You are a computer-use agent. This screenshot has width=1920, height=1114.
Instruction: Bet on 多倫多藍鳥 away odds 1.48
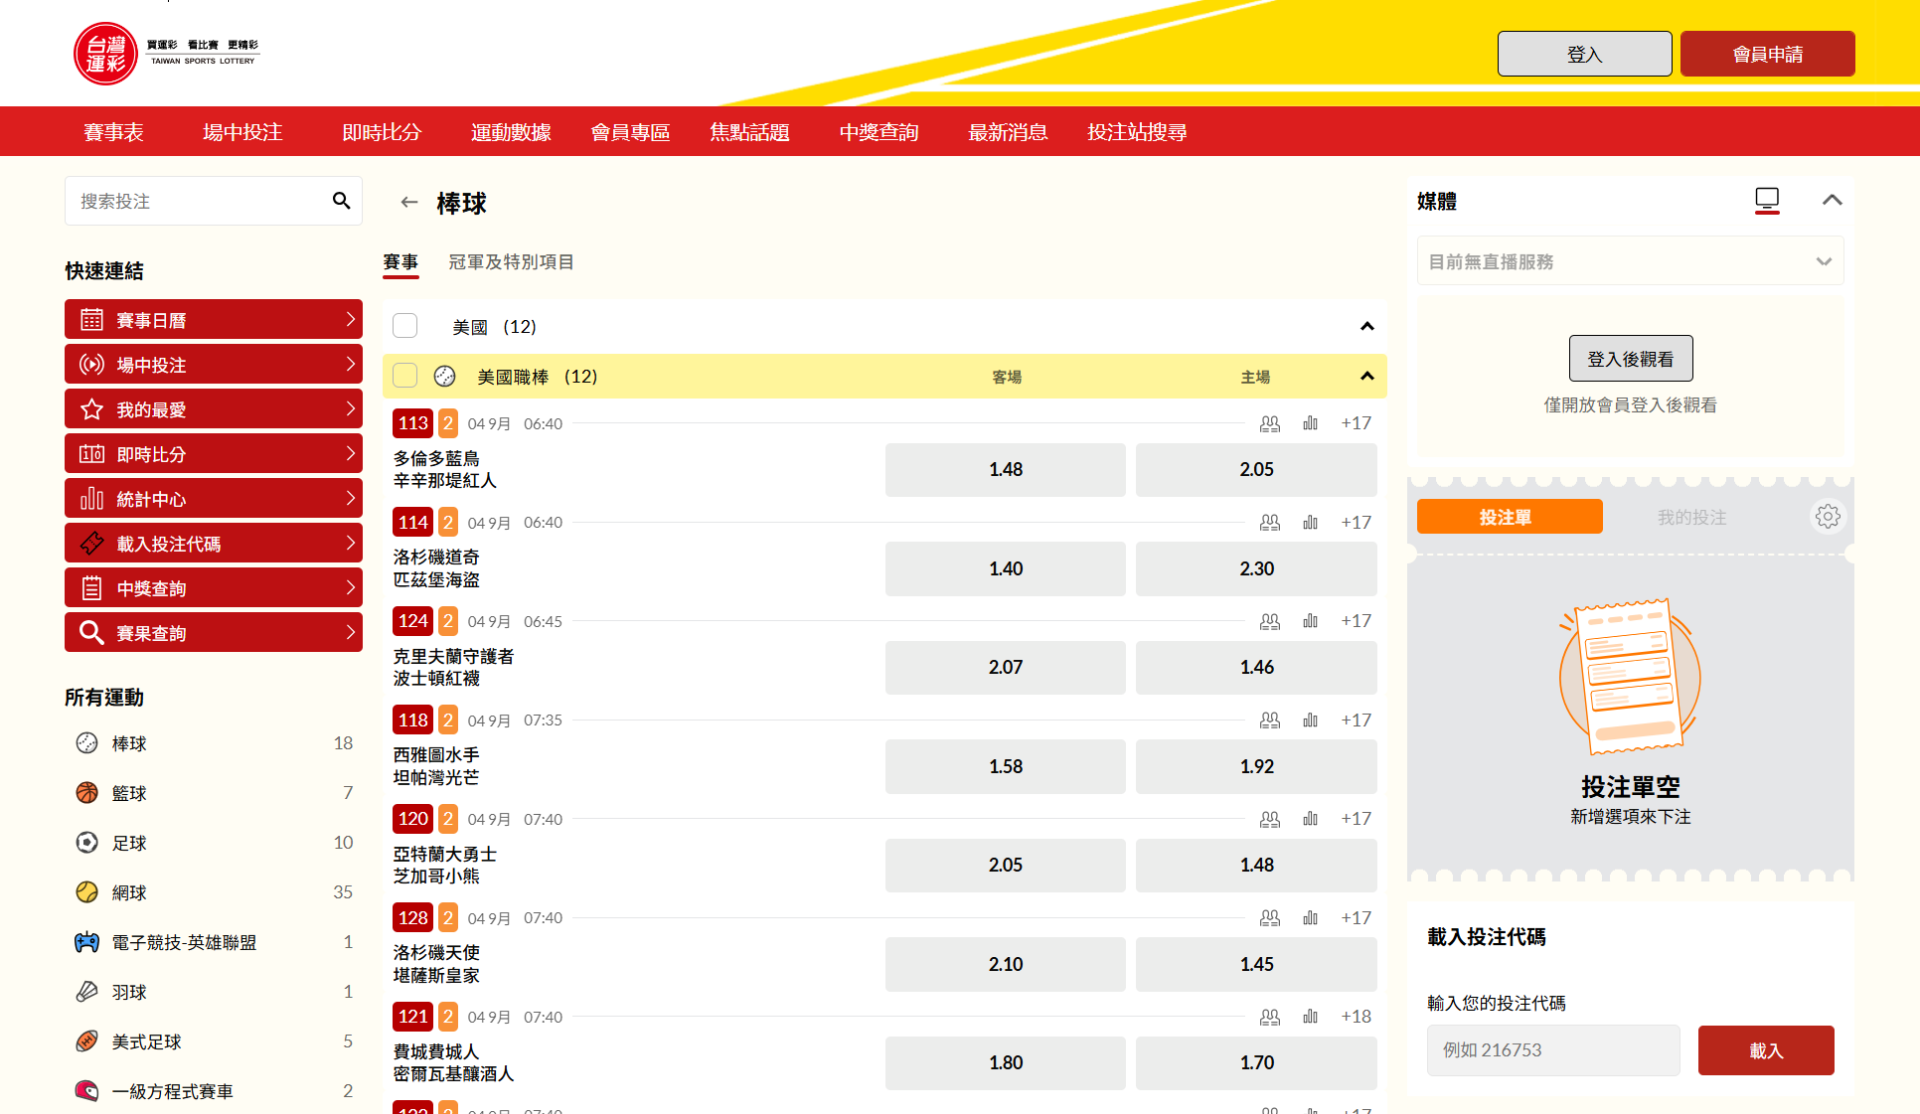pyautogui.click(x=1005, y=470)
